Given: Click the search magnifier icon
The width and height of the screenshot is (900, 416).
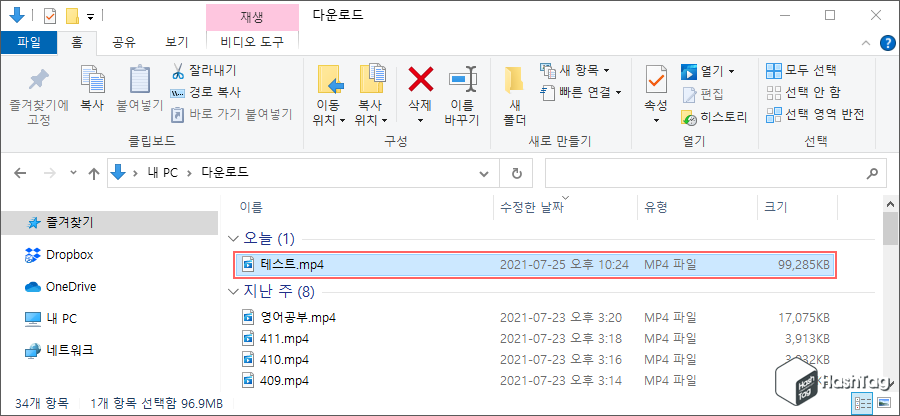Looking at the screenshot, I should tap(872, 173).
